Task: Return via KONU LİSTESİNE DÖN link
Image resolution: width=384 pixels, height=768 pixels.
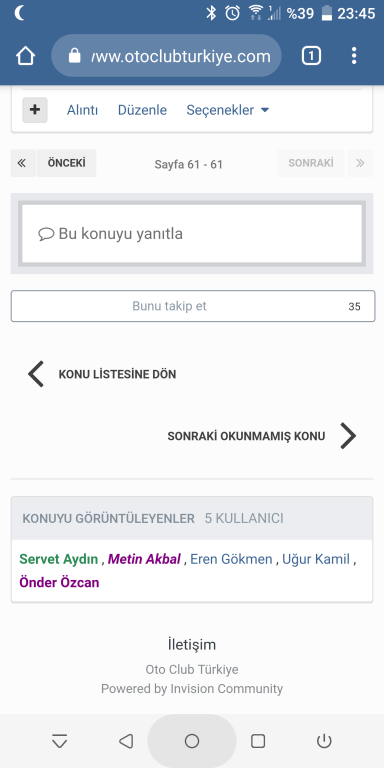Action: coord(102,374)
